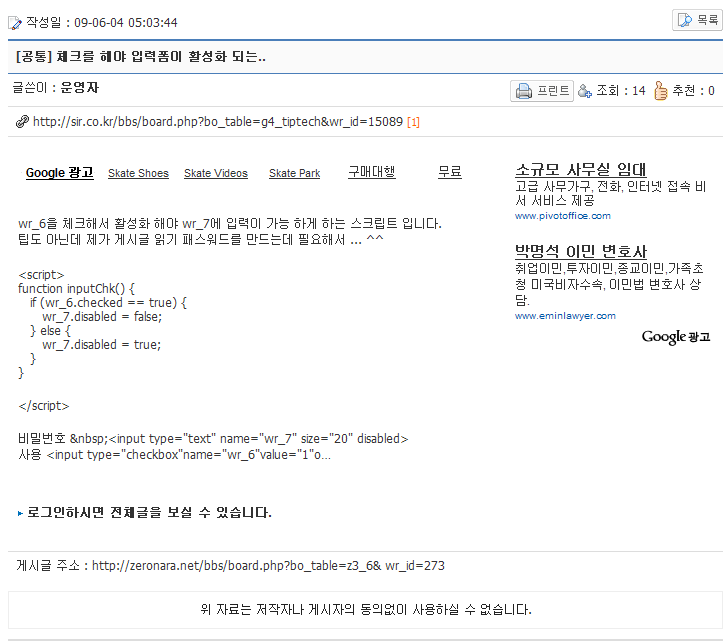Screen dimensions: 725x643
Task: Click the Google 광고 logo under the sidebar ads
Action: coord(675,337)
